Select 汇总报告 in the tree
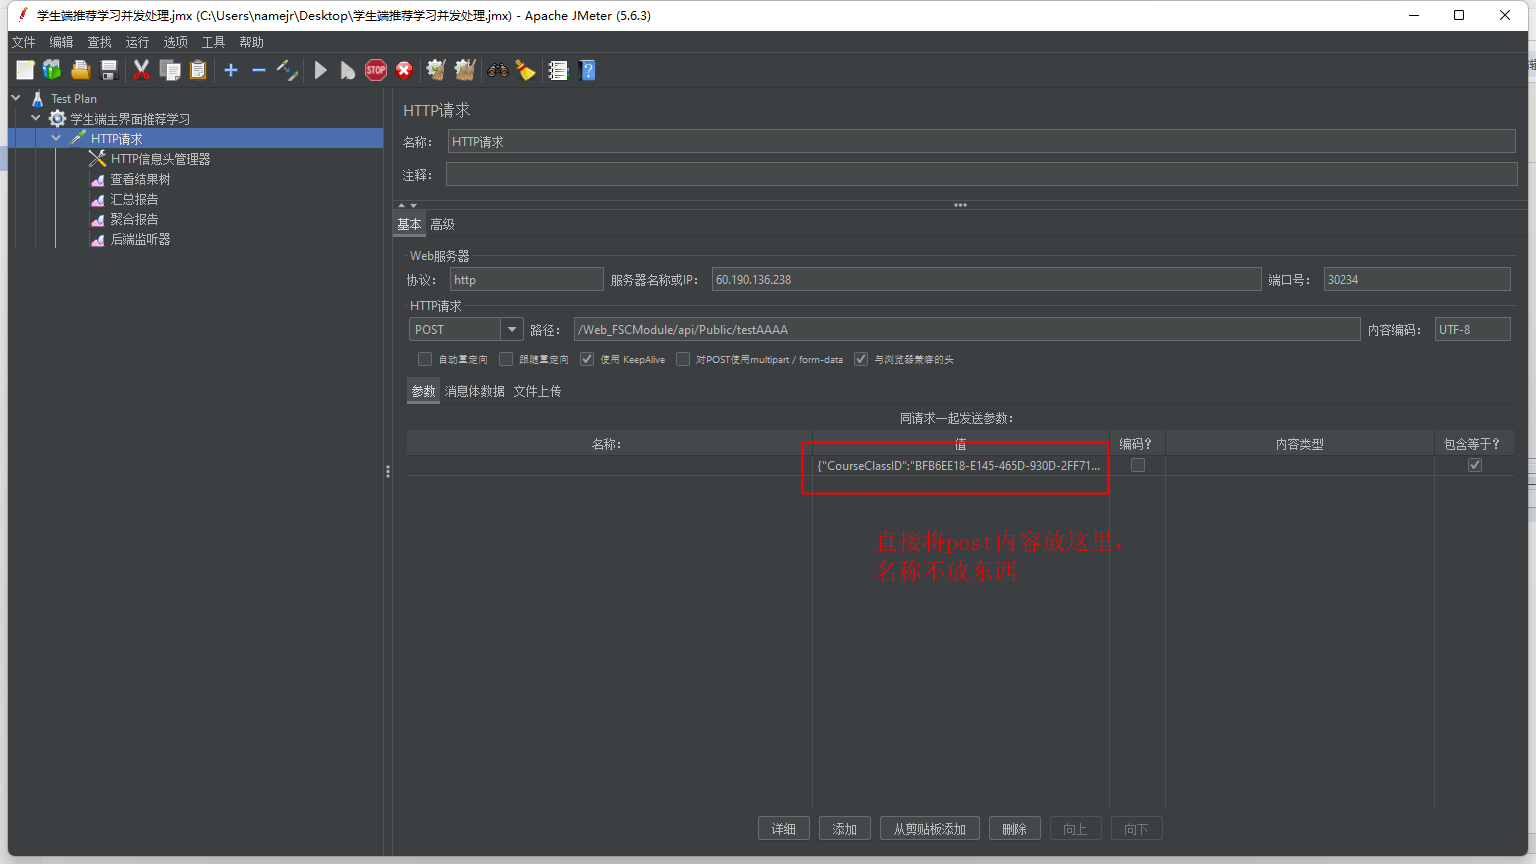Screen dimensions: 1536x864 tap(134, 199)
